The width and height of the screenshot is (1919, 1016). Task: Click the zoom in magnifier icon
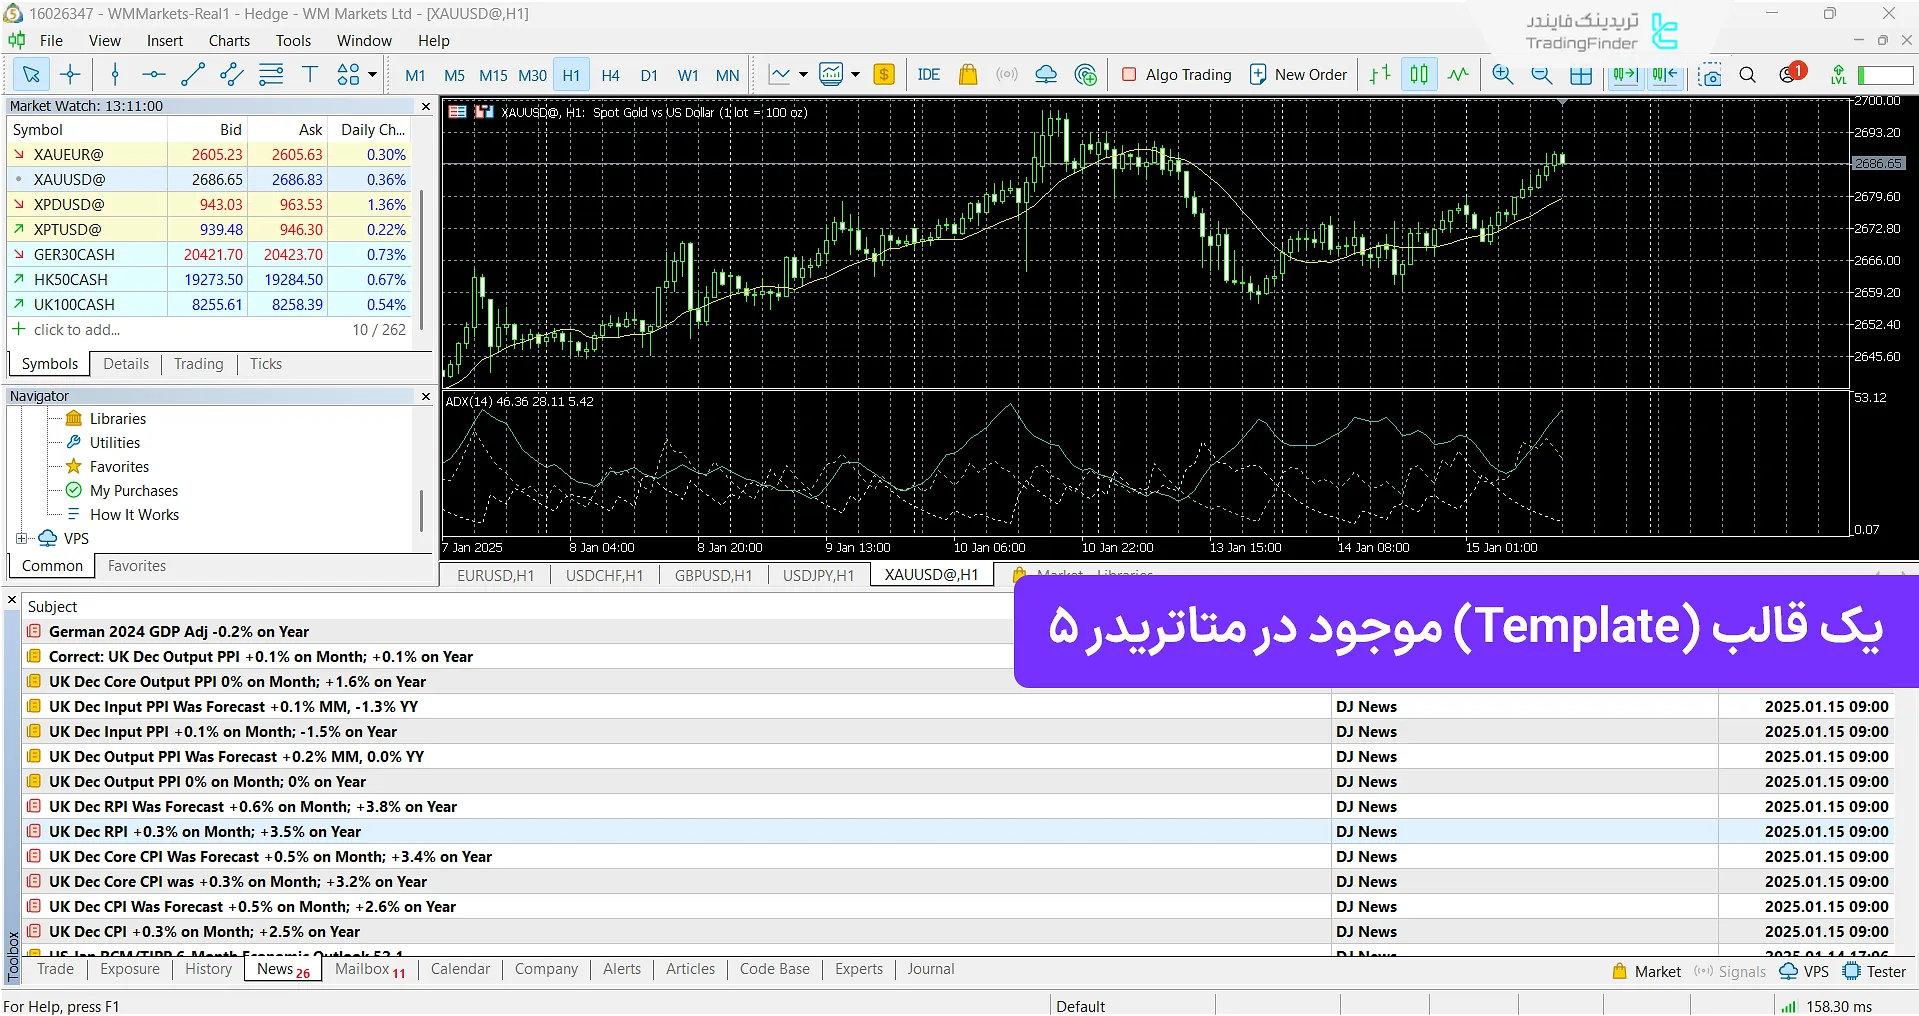coord(1501,74)
